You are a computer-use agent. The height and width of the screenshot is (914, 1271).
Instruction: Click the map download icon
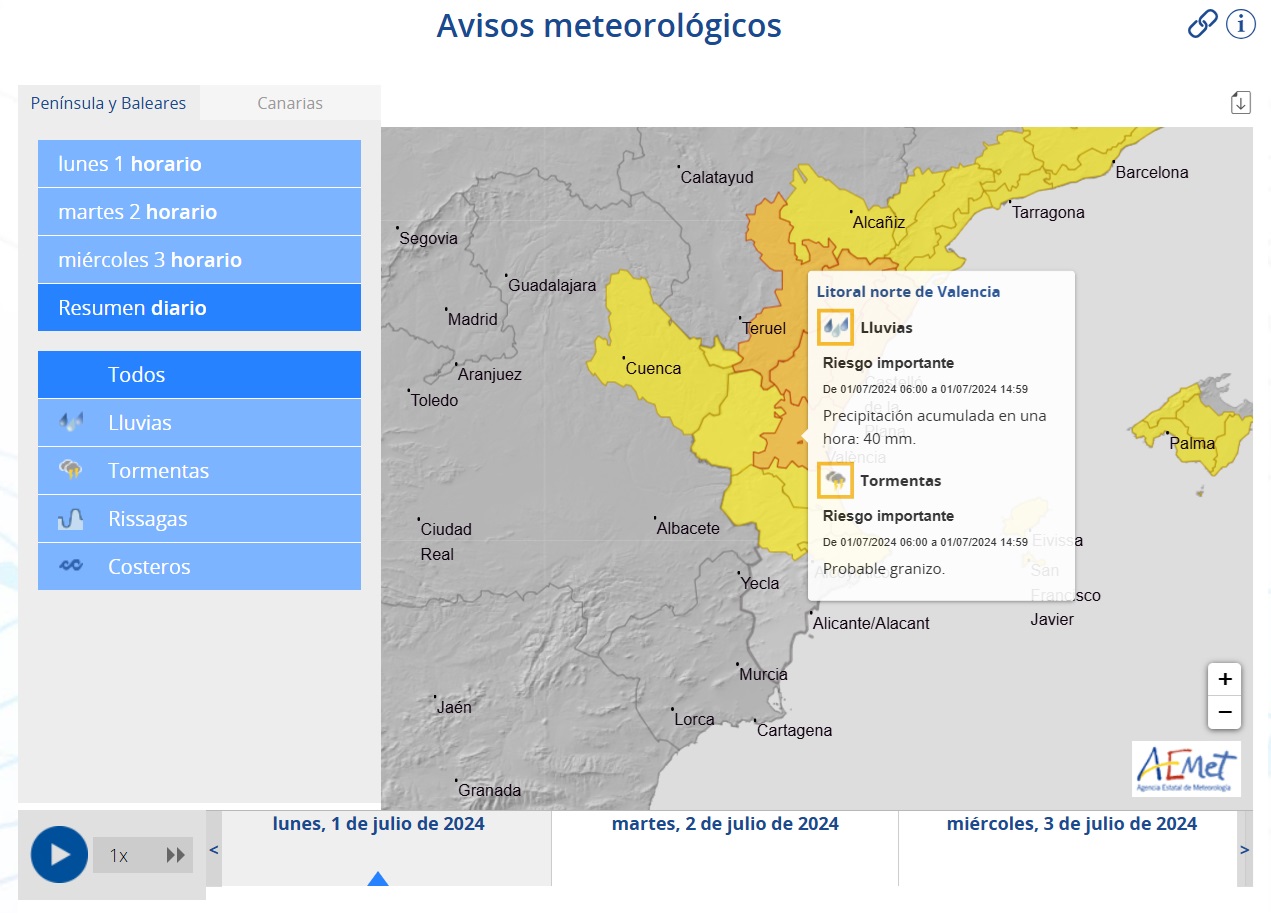[1241, 102]
